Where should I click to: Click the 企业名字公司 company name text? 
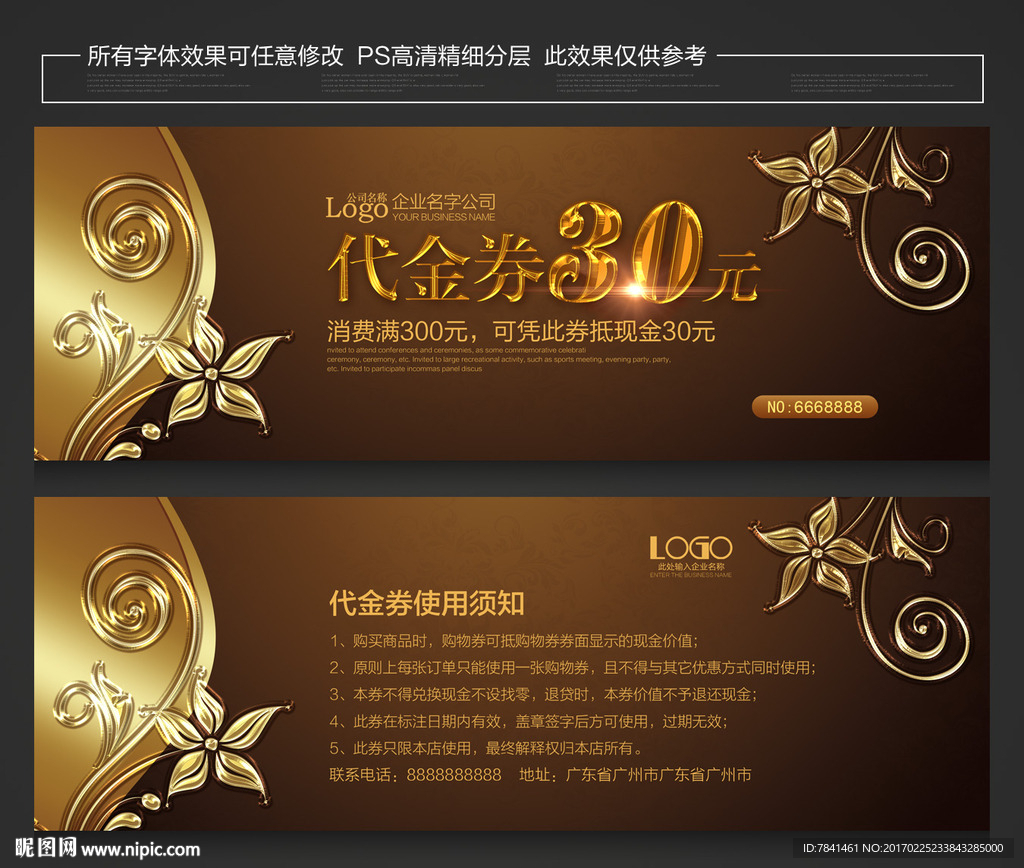pyautogui.click(x=443, y=202)
